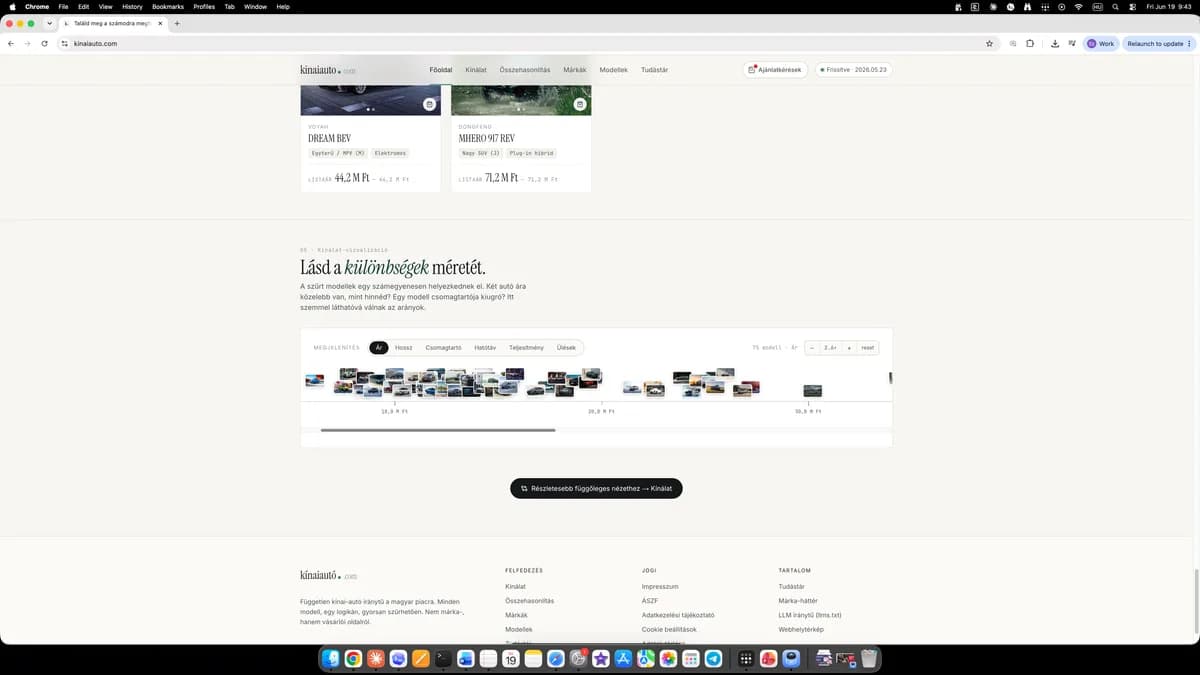Open the Chrome media controls icon
Viewport: 1200px width, 675px height.
(1072, 44)
